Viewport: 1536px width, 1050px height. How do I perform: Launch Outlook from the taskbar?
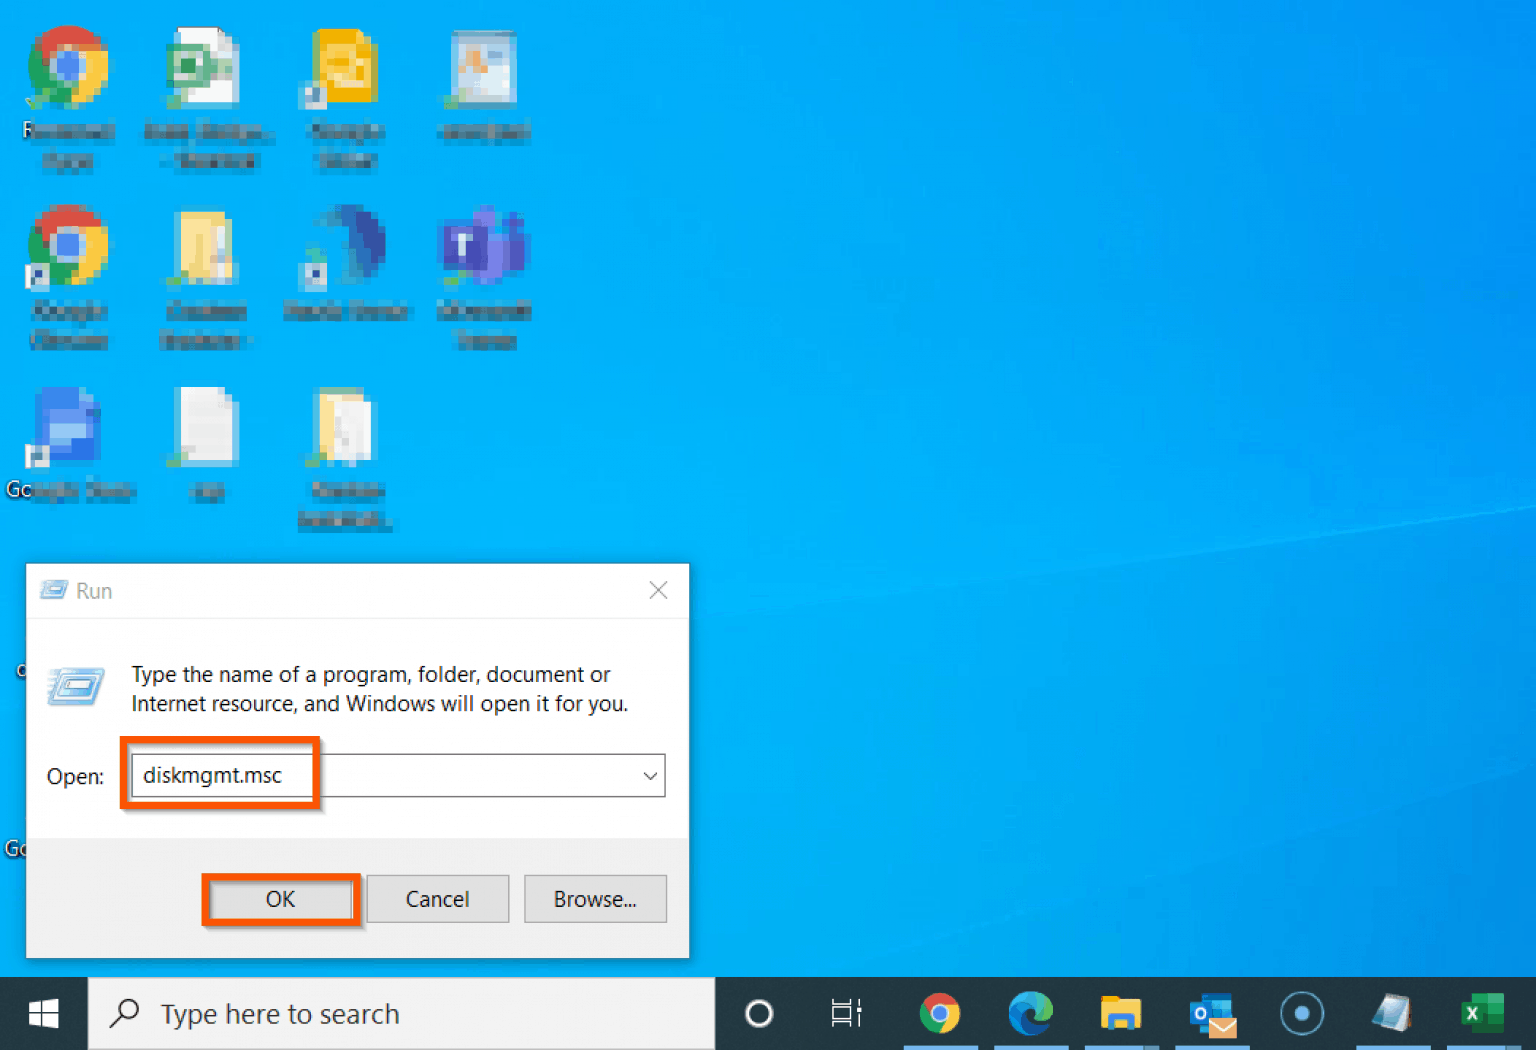[x=1211, y=1013]
